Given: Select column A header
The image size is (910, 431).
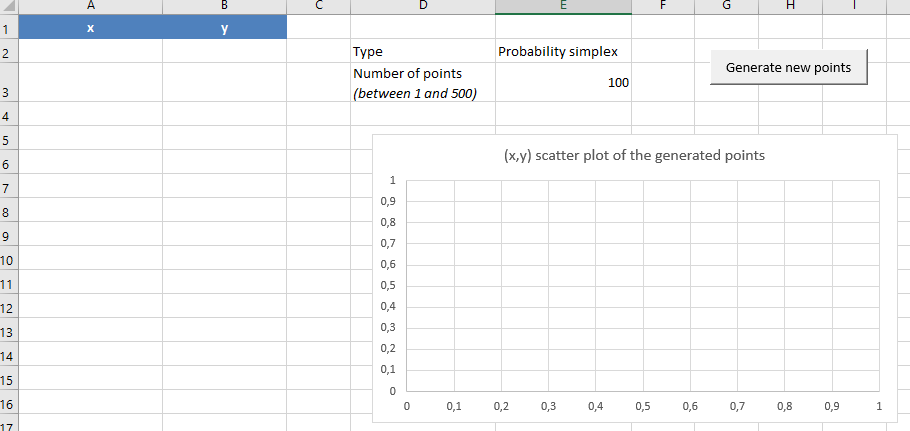Looking at the screenshot, I should point(91,6).
